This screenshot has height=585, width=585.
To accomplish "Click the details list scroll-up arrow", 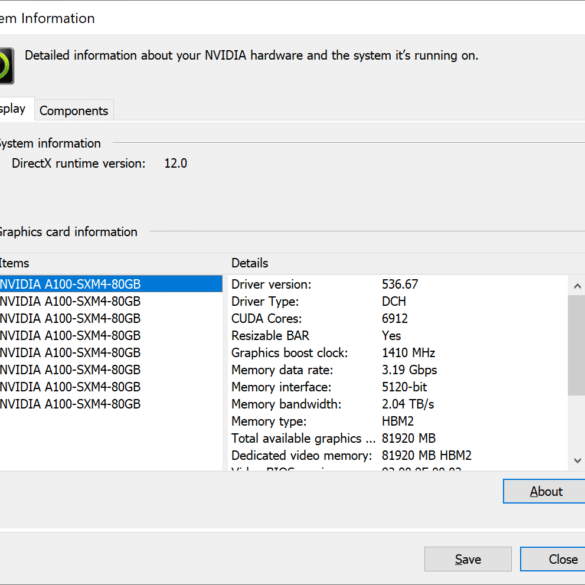I will (x=577, y=286).
